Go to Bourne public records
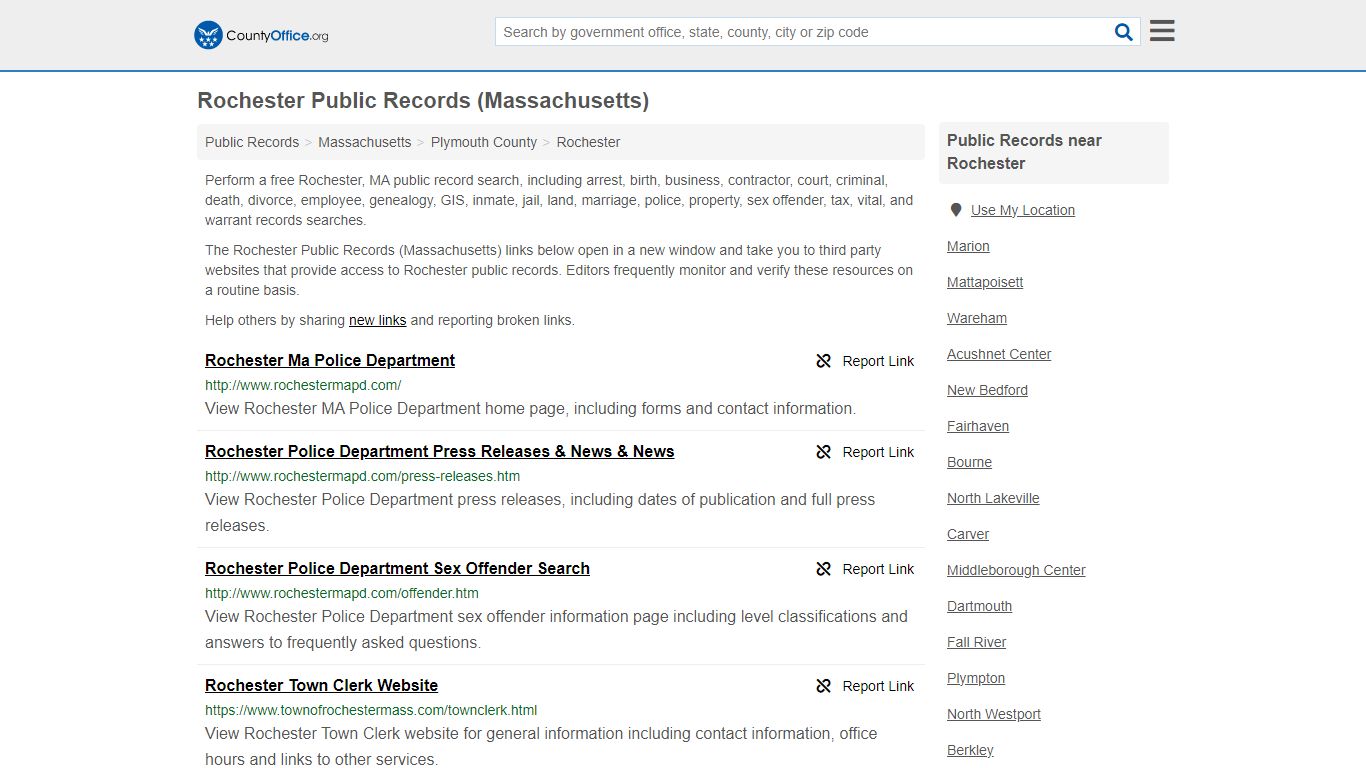 click(x=969, y=462)
